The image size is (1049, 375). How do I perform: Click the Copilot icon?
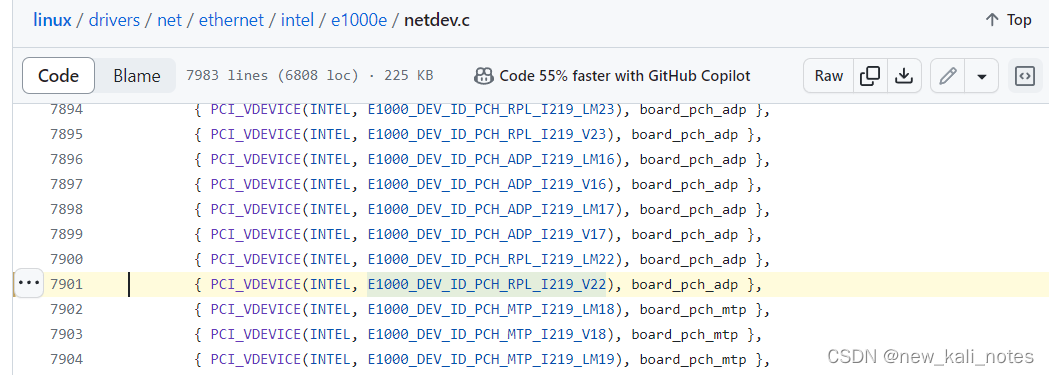pyautogui.click(x=483, y=76)
